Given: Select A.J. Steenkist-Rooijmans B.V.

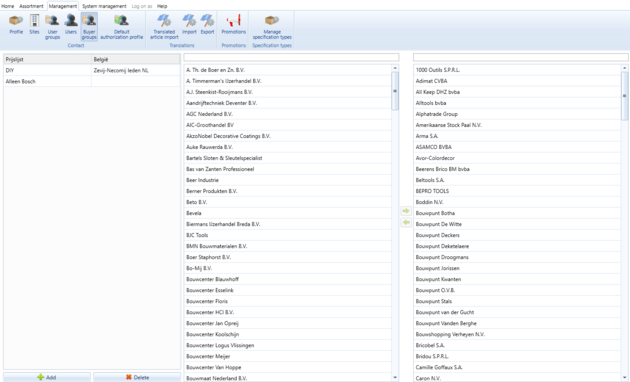Looking at the screenshot, I should [x=287, y=92].
